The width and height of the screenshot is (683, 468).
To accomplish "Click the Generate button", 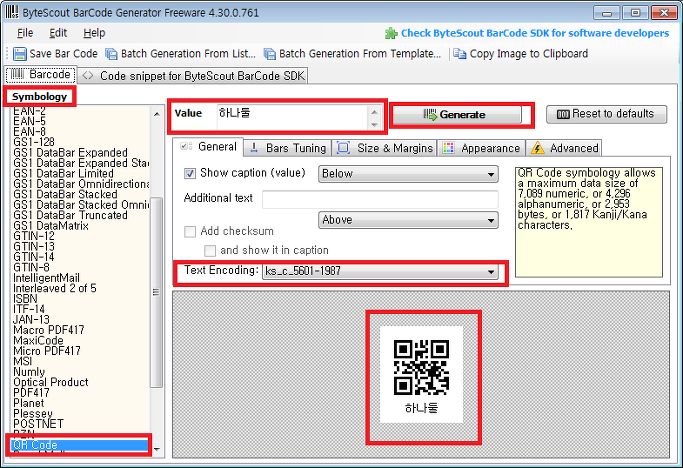I will [456, 115].
